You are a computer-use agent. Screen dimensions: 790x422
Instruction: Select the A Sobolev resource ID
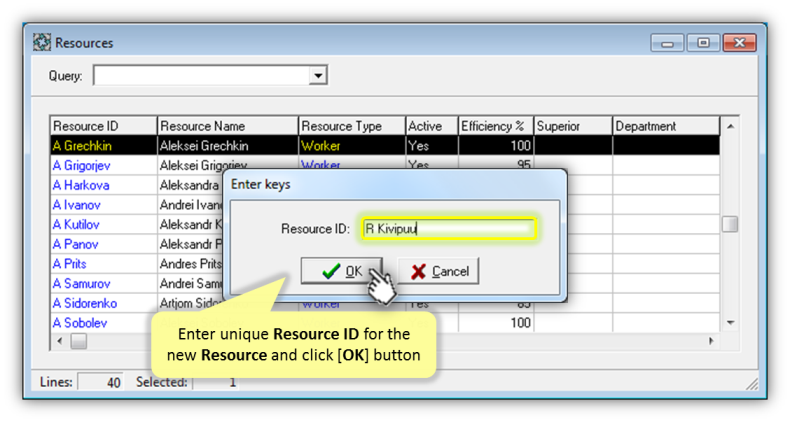pos(80,323)
